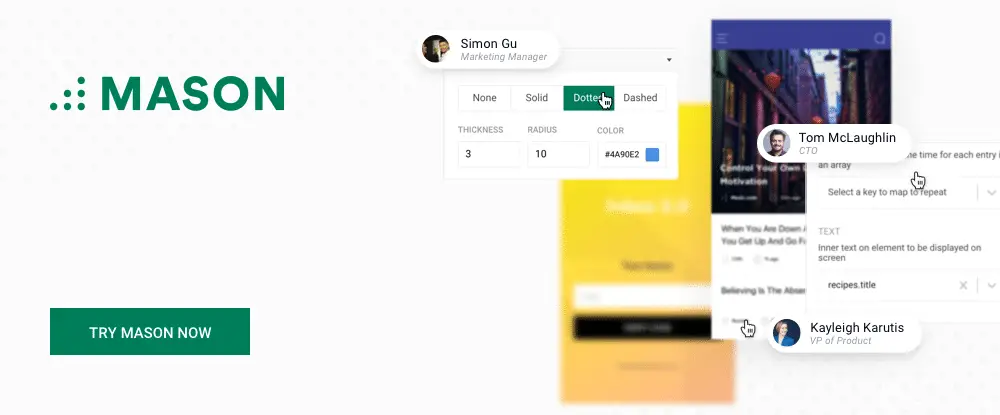Click the Radius input field

point(559,154)
